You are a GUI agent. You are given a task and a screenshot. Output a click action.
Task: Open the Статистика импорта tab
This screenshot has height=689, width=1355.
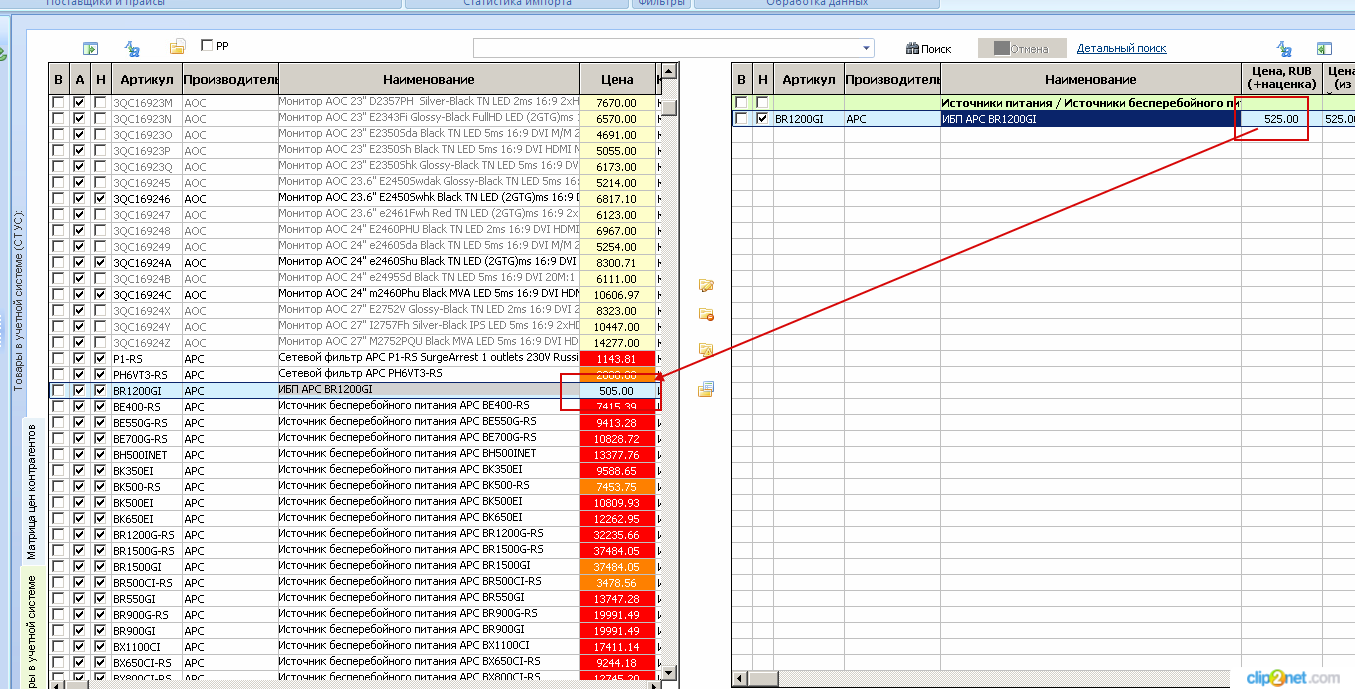coord(517,4)
